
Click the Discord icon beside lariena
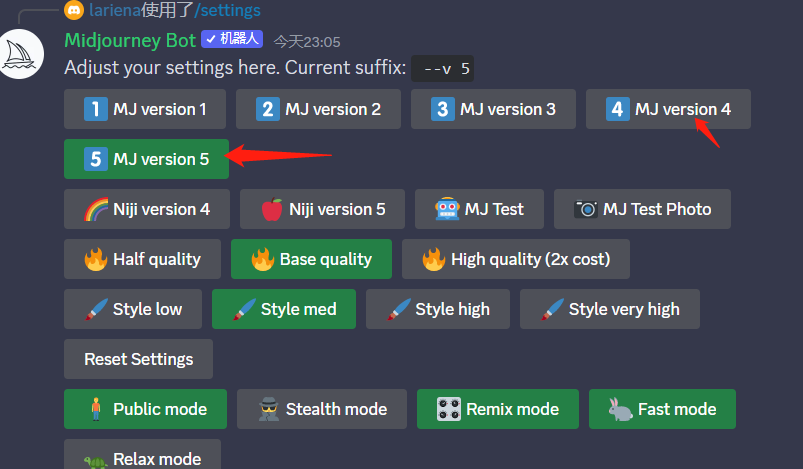tap(74, 11)
